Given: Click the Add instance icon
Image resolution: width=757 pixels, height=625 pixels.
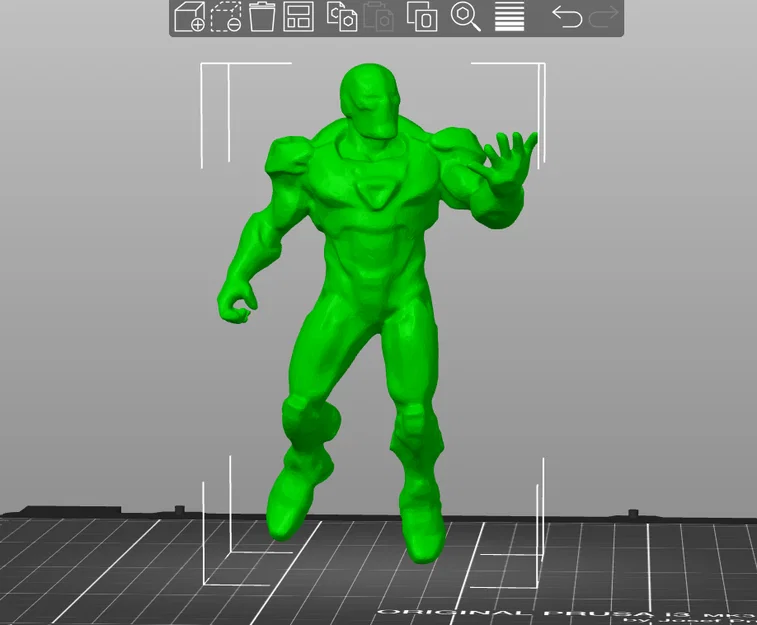Looking at the screenshot, I should pos(422,17).
